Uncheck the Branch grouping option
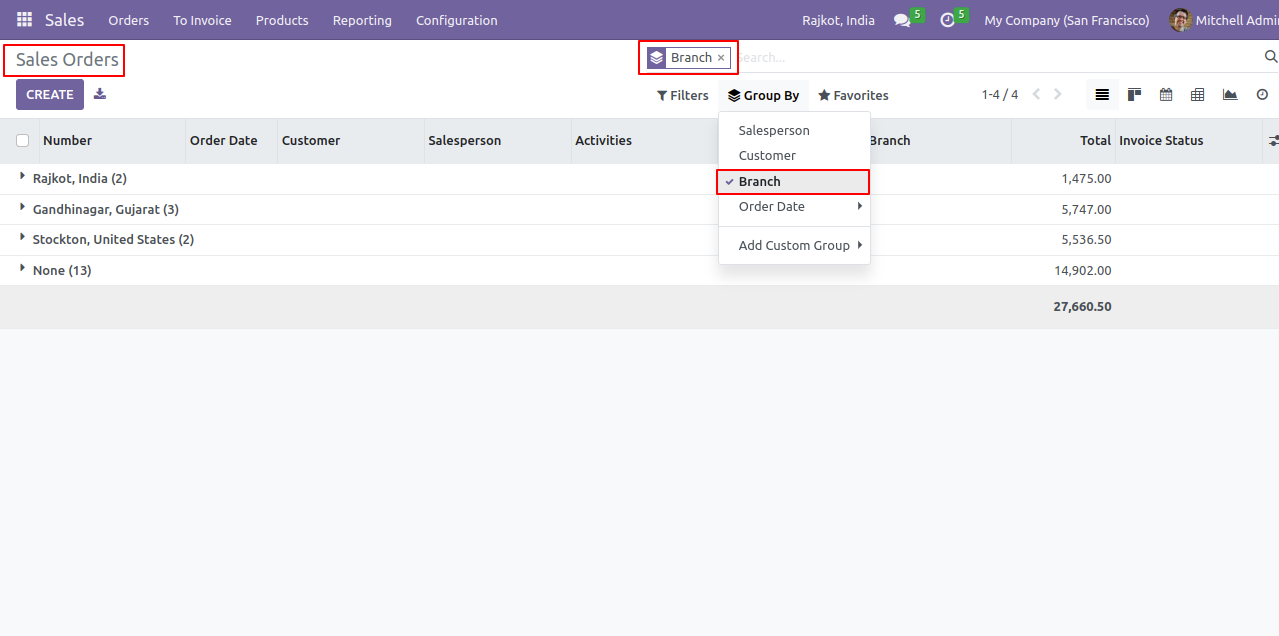The image size is (1279, 636). point(794,182)
